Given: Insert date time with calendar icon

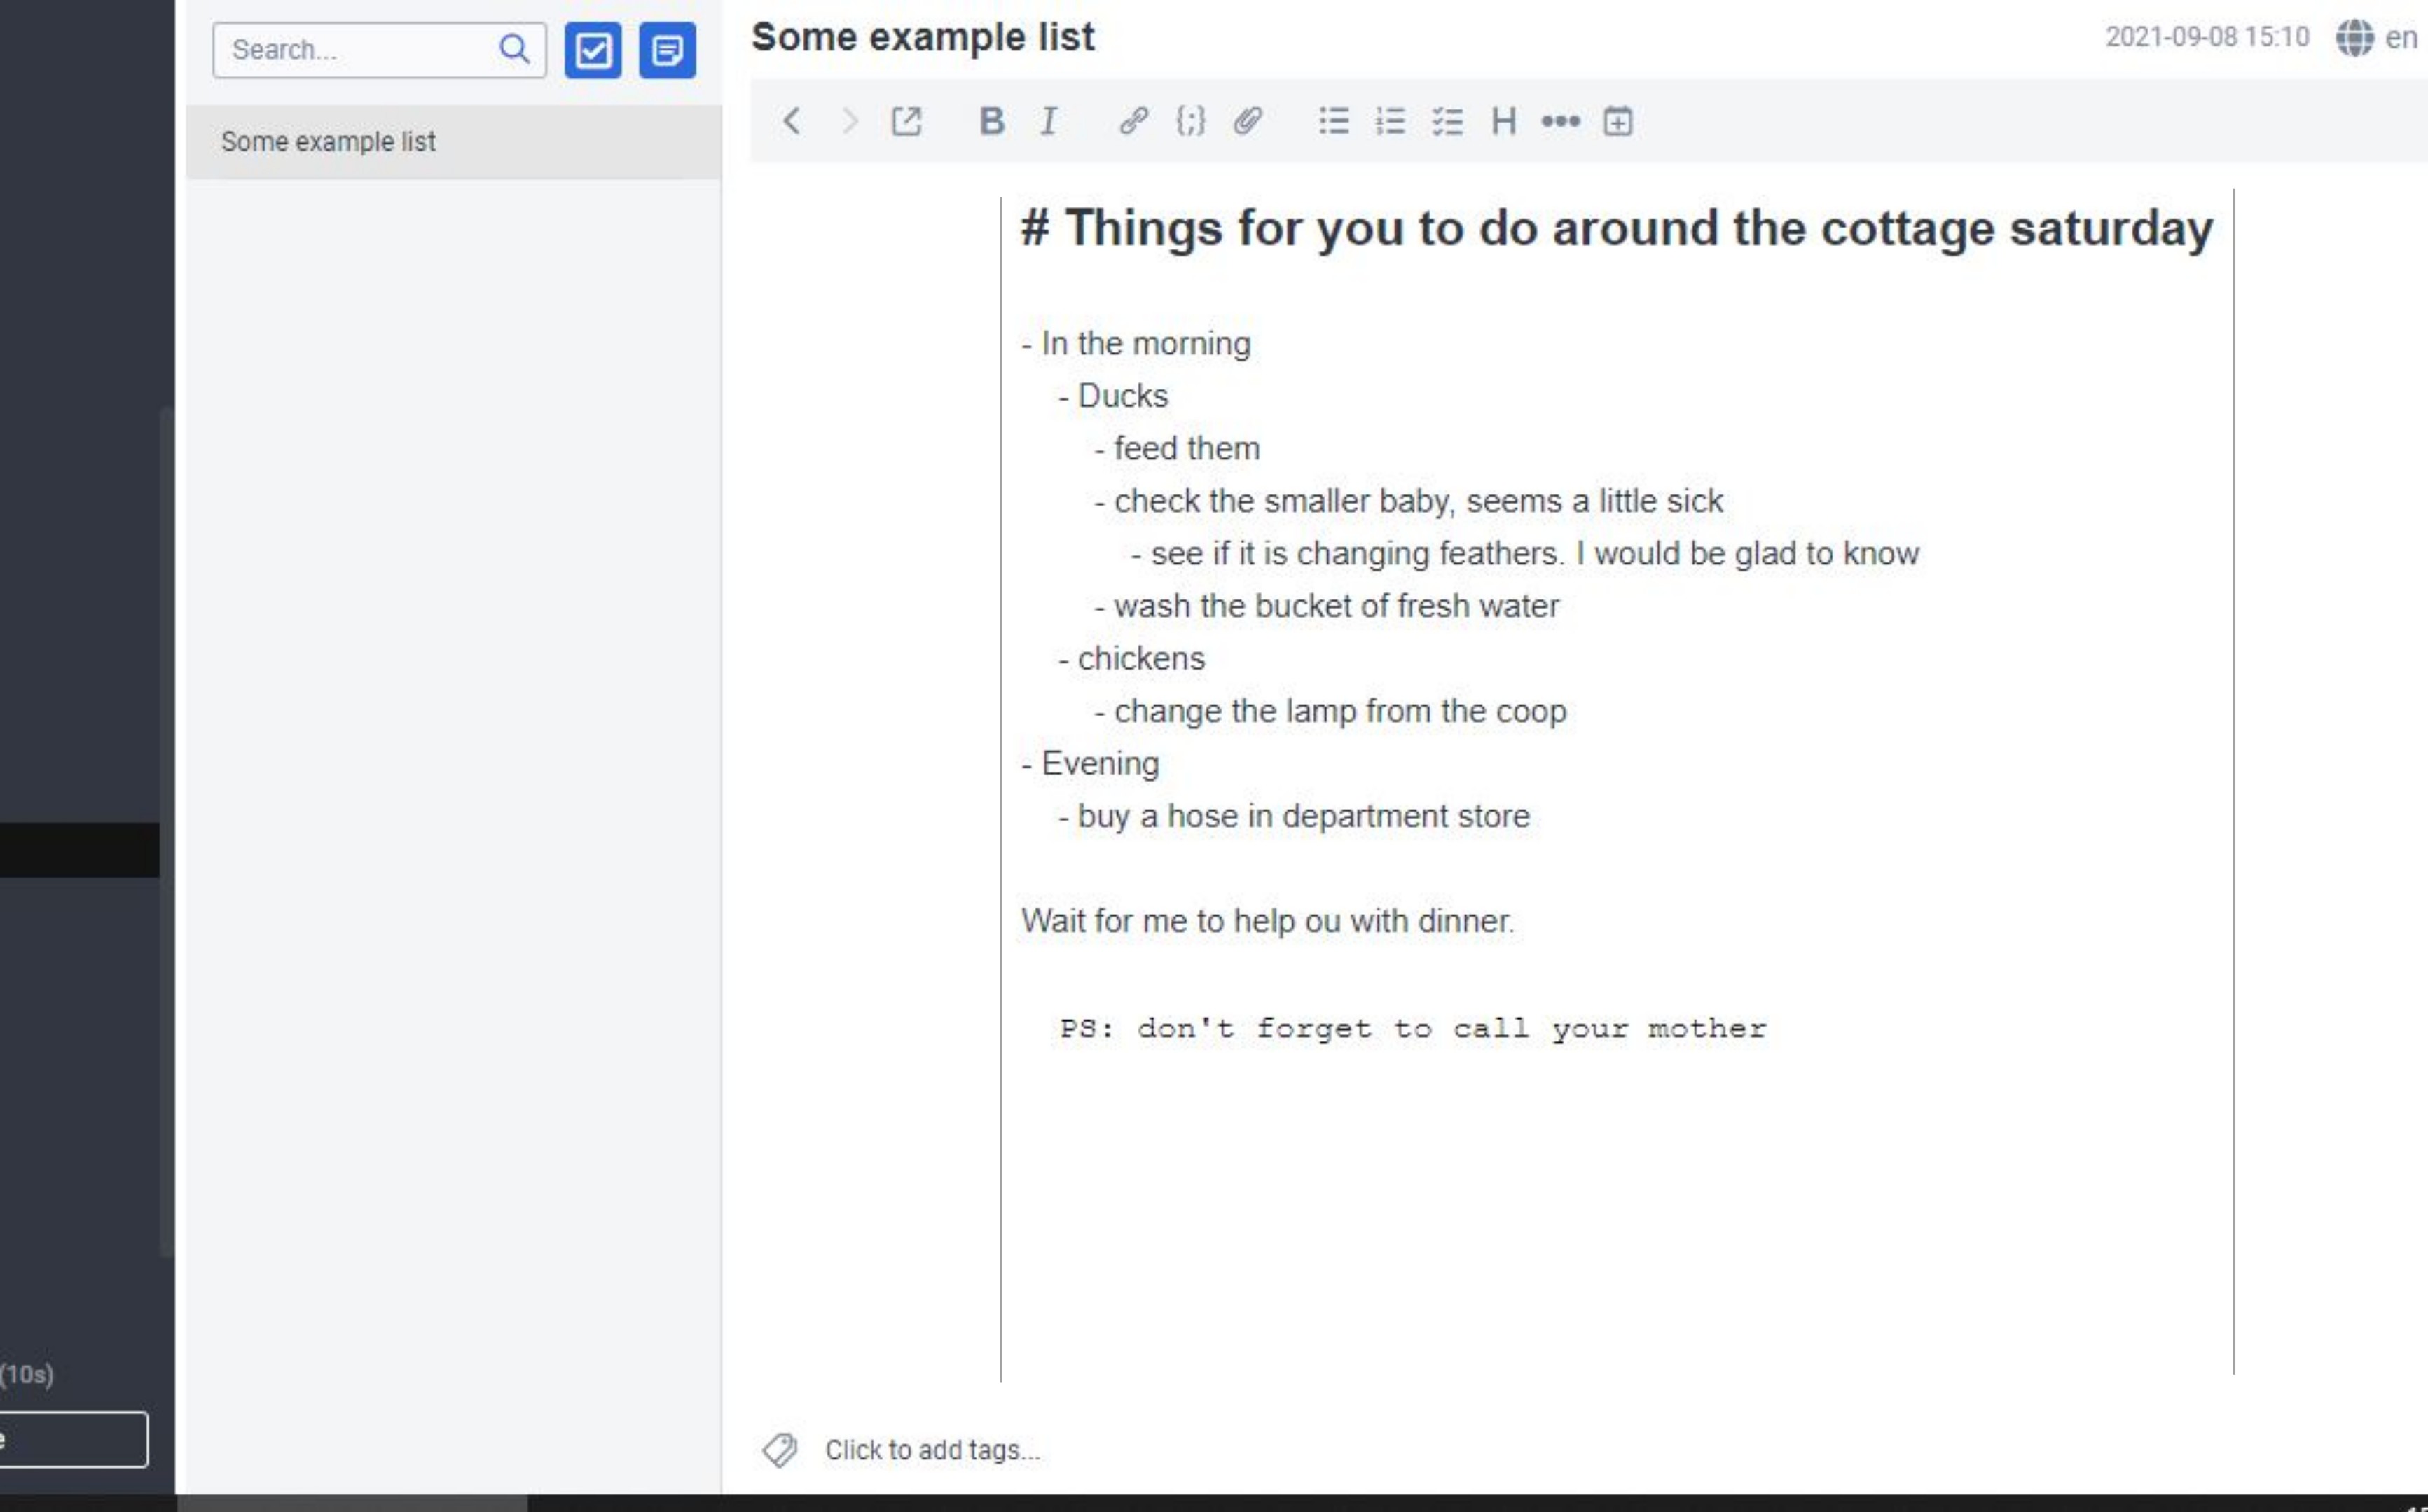Looking at the screenshot, I should 1617,121.
